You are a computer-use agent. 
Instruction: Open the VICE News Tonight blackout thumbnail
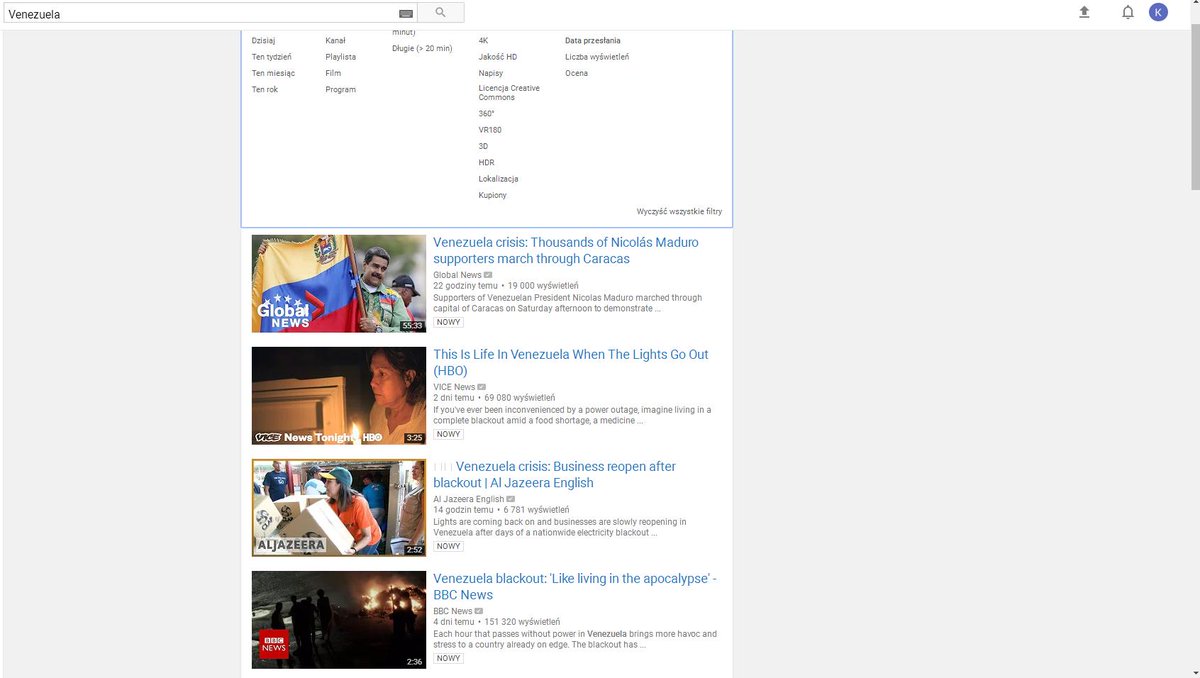pyautogui.click(x=339, y=395)
